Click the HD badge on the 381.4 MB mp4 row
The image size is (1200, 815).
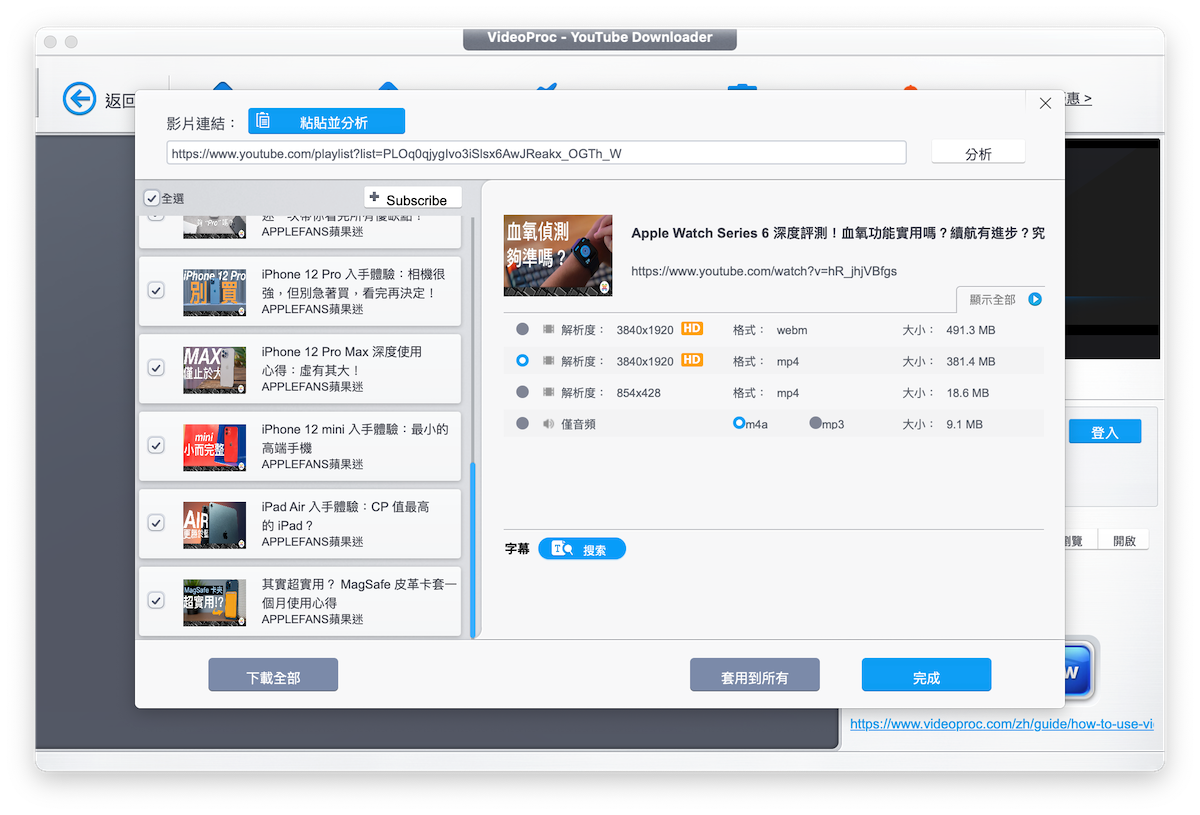click(692, 360)
